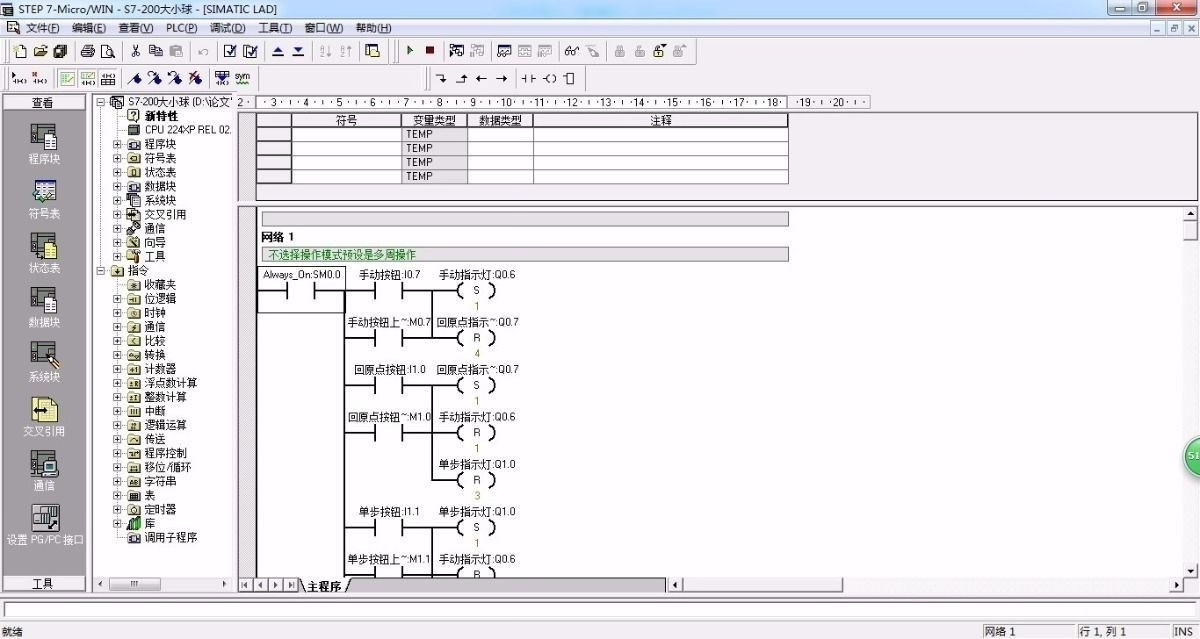Click the Cut scissors icon
1200x639 pixels.
135,51
